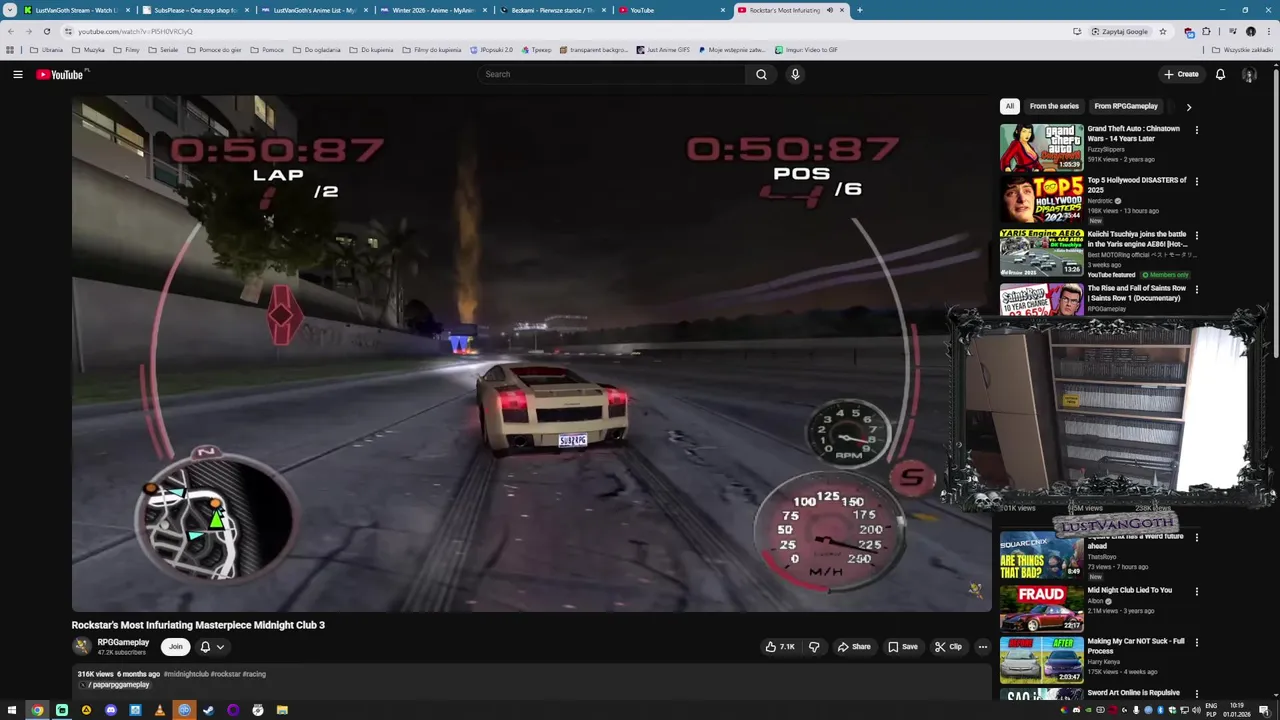Switch to the Winter 2026 Anime tab

tap(433, 10)
